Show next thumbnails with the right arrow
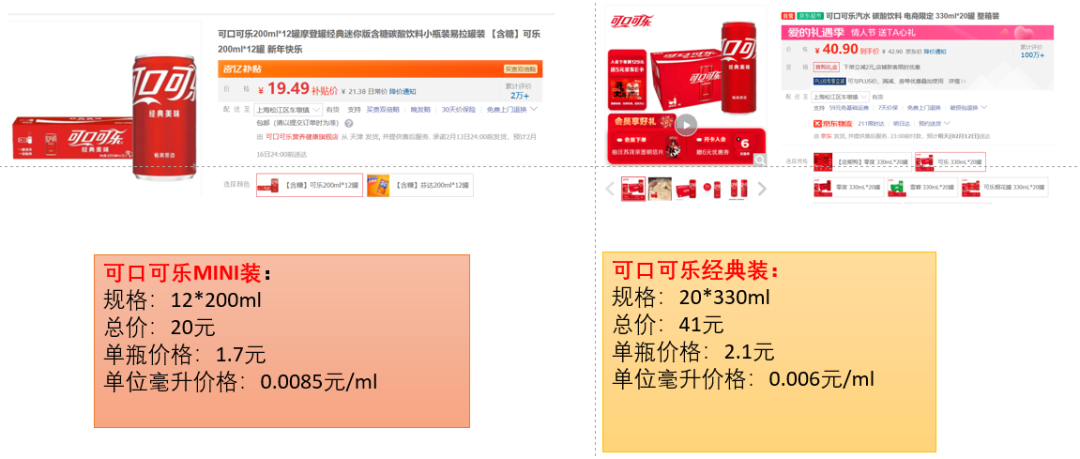 762,189
